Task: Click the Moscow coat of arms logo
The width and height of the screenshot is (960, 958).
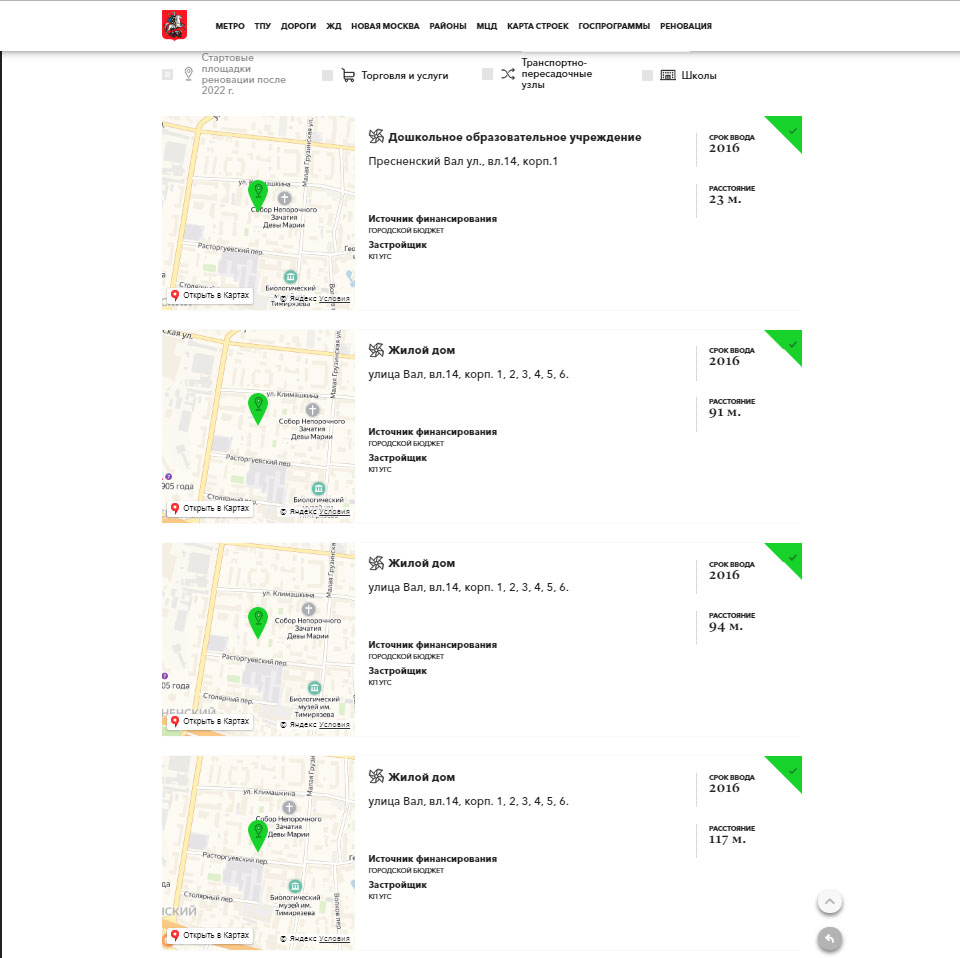Action: (174, 26)
